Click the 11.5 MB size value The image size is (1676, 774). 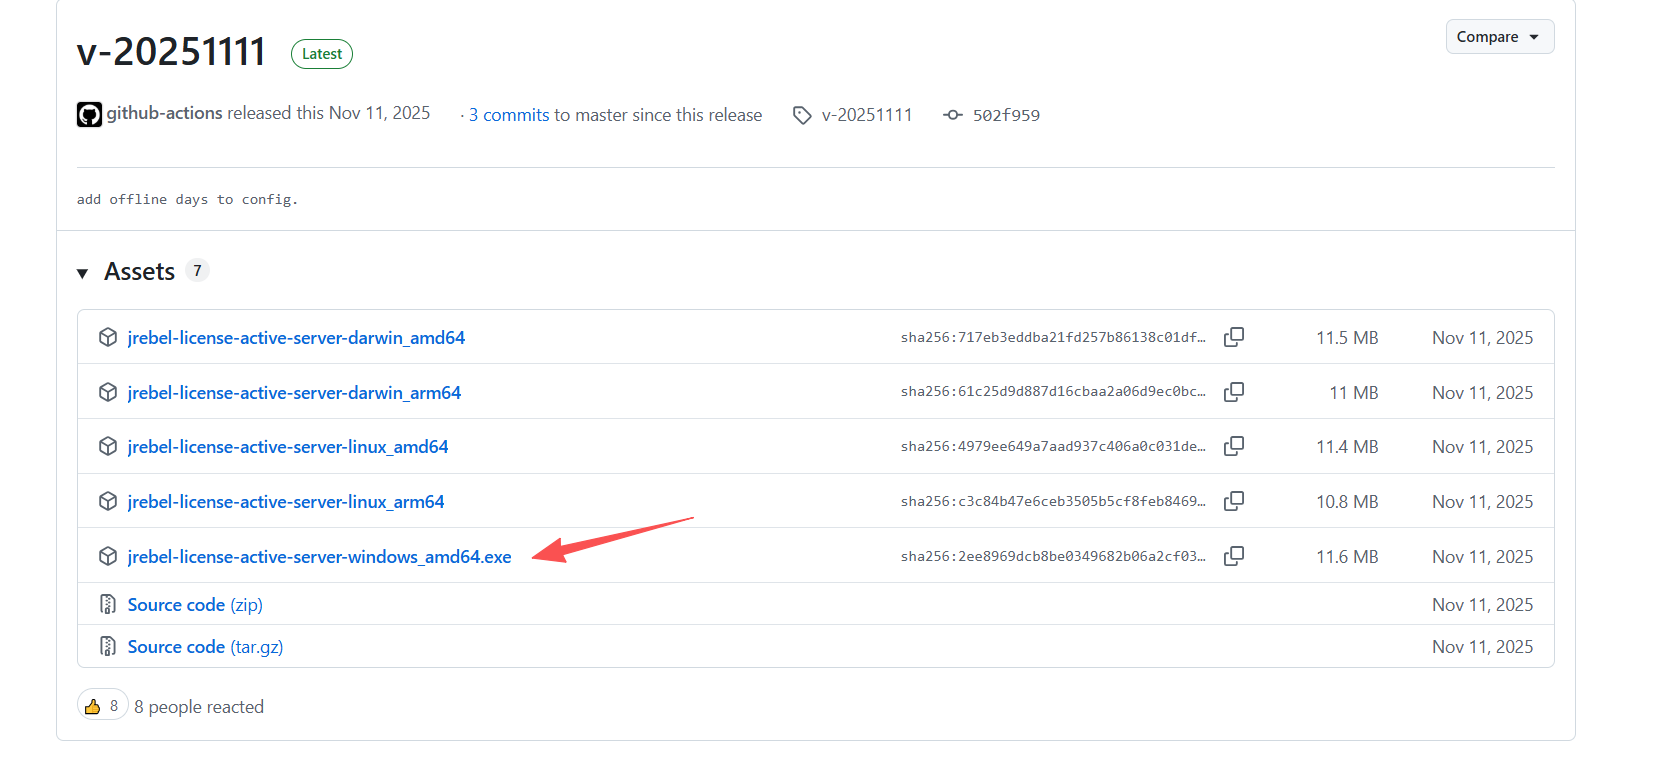click(1347, 338)
